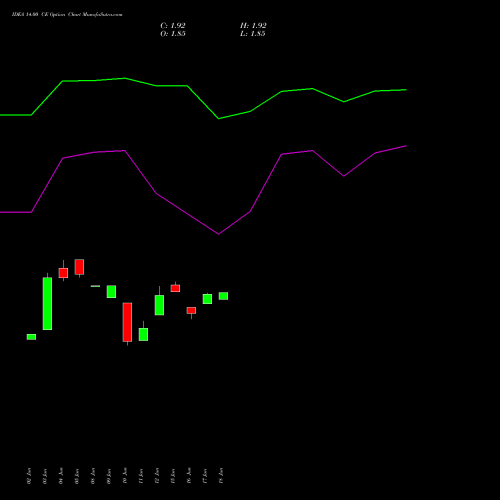Select the red candle for 15 Jan
Viewport: 500px width, 500px height.
point(175,288)
